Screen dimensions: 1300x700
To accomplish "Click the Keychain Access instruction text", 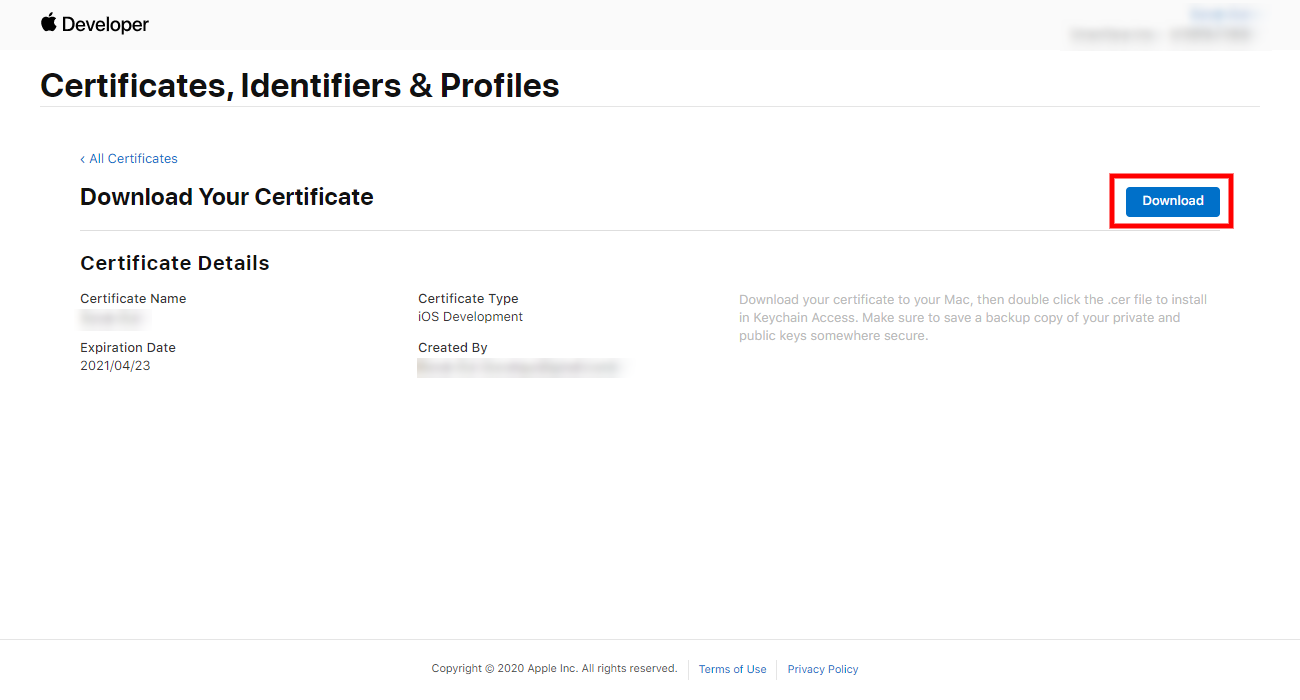I will coord(973,318).
